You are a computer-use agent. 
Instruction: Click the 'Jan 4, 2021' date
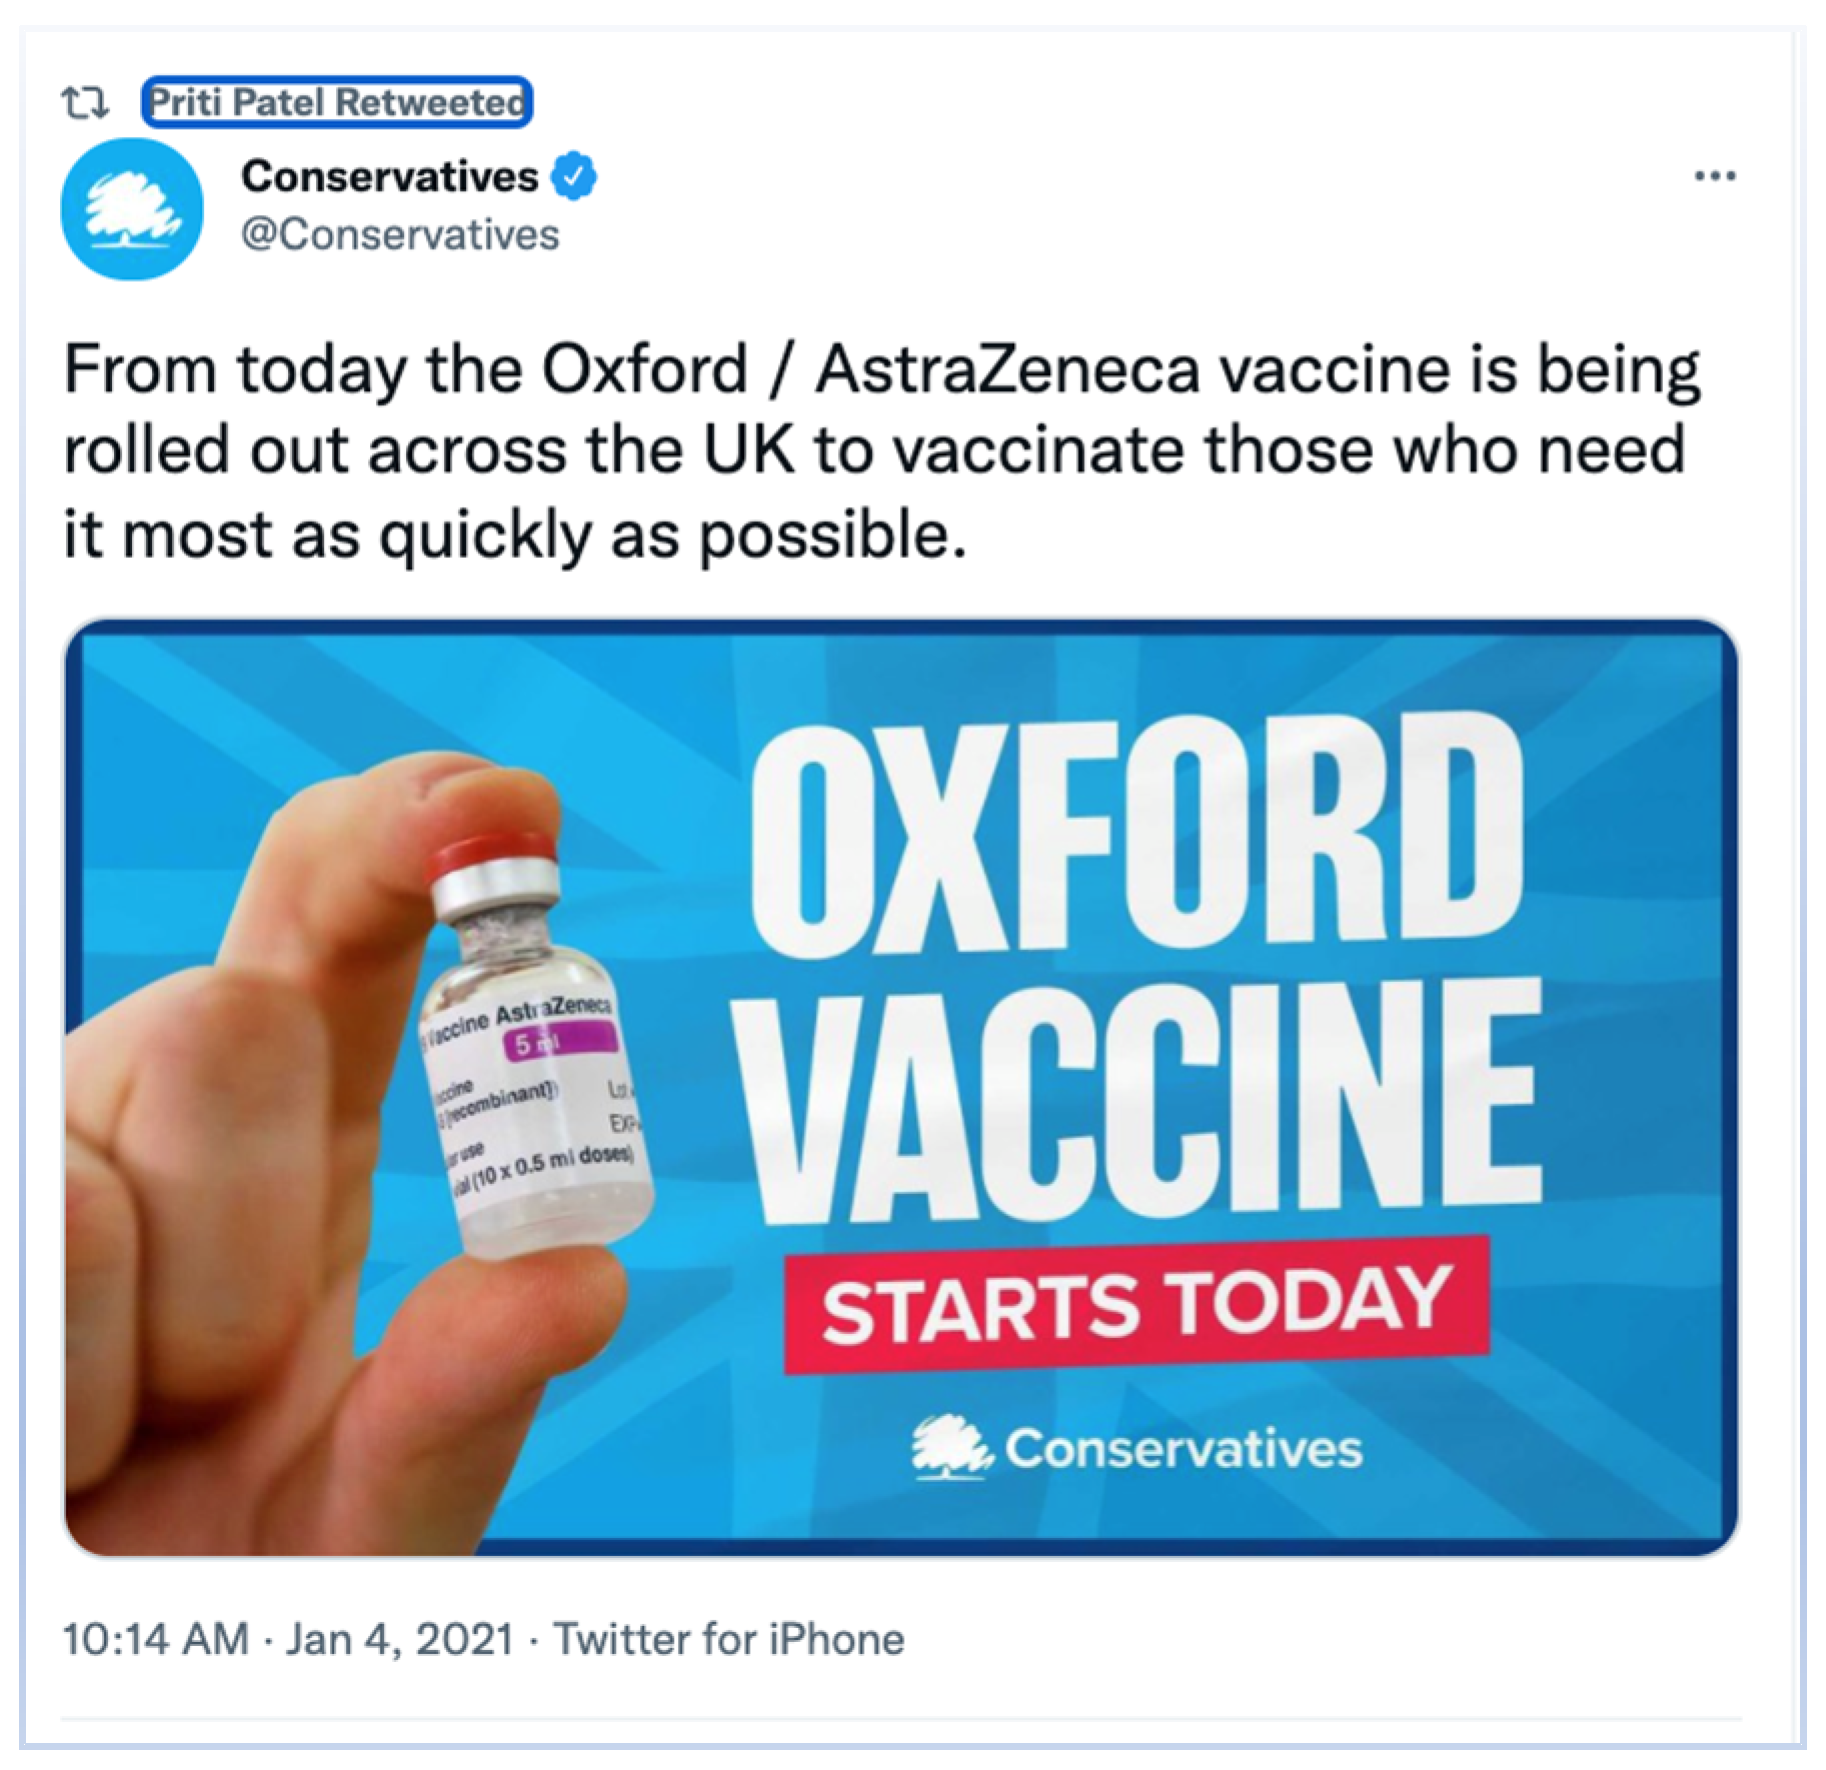coord(399,1640)
